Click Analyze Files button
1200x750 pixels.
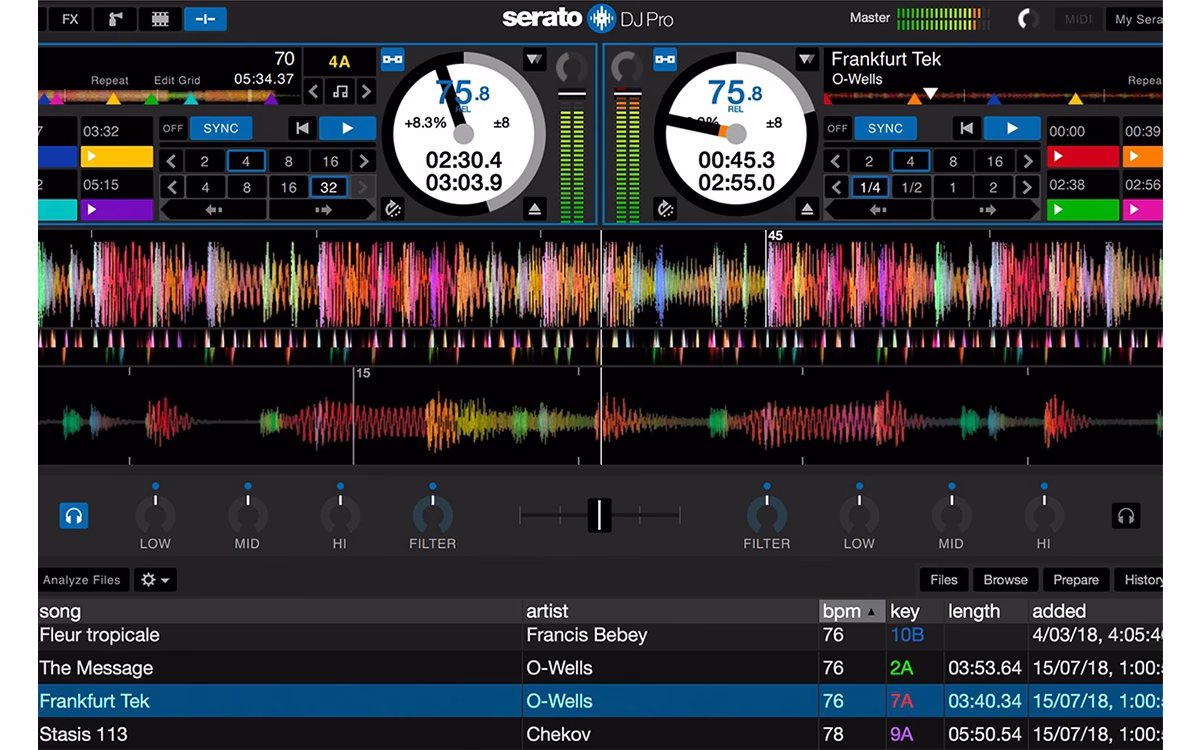83,580
